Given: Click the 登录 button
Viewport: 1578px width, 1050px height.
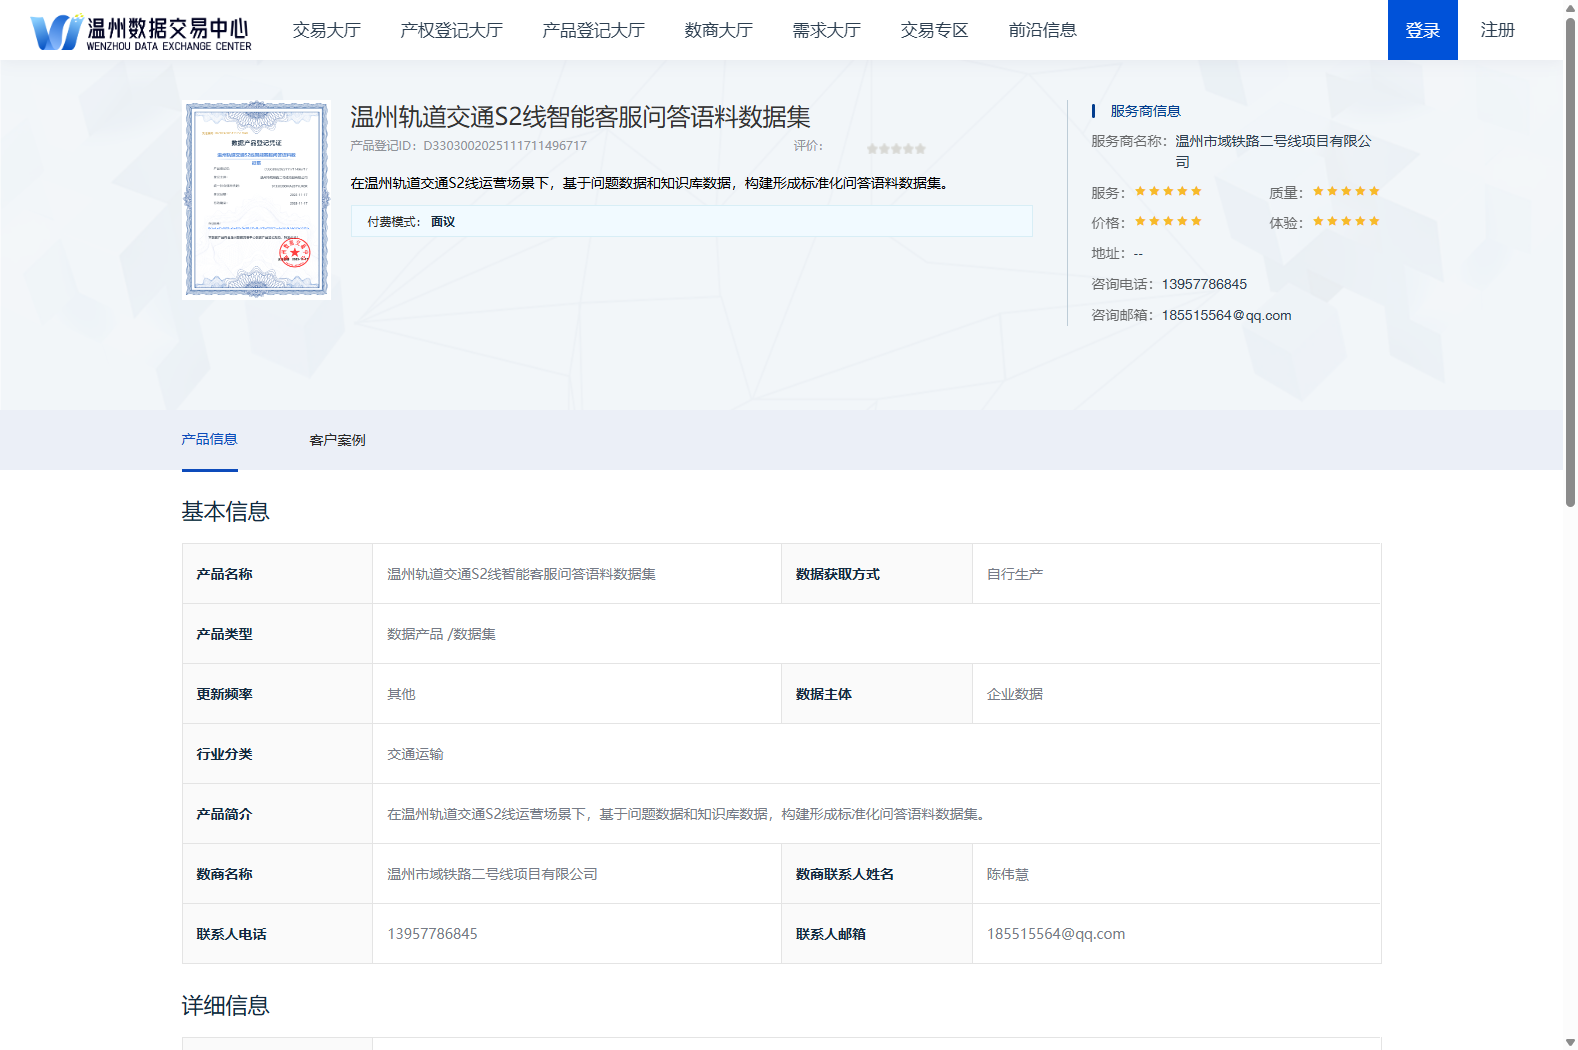Looking at the screenshot, I should tap(1422, 30).
